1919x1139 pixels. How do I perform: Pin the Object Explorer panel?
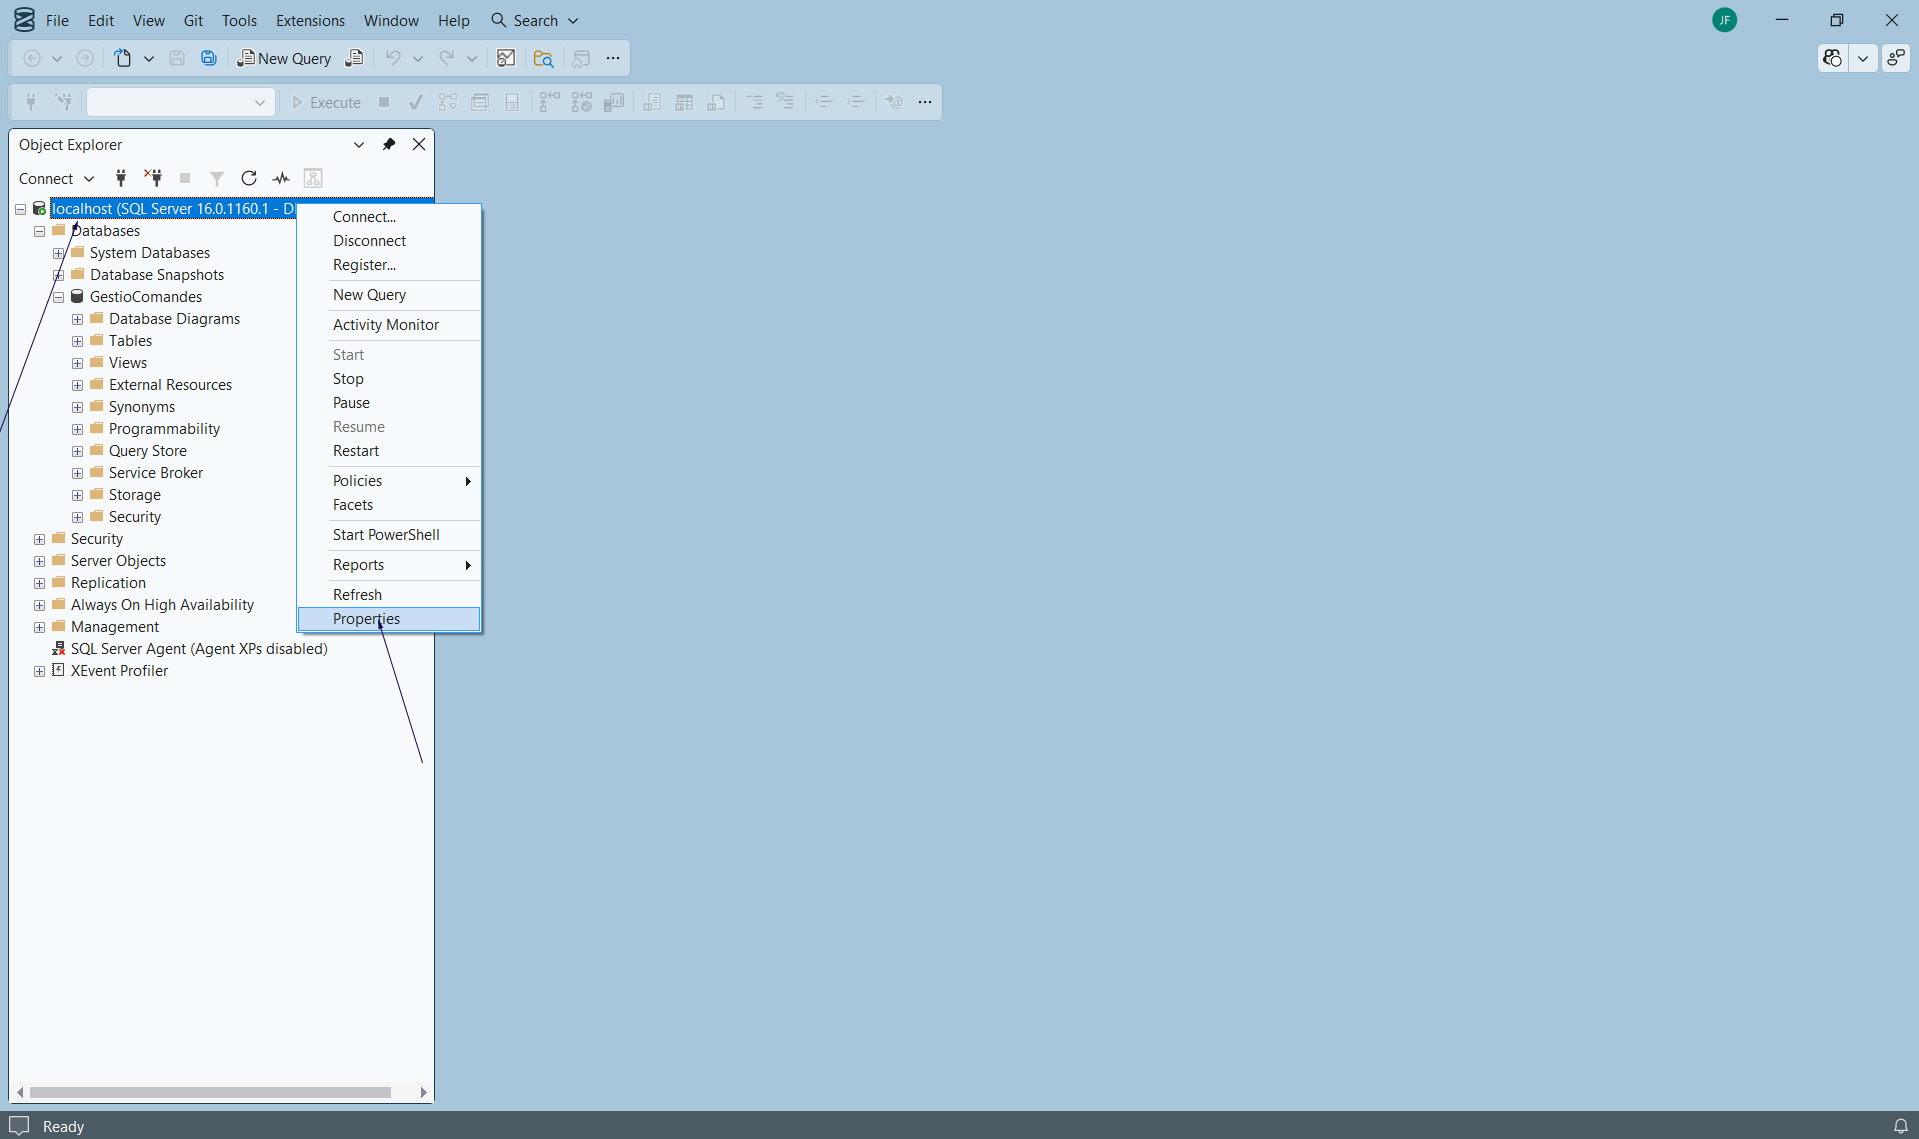[x=389, y=144]
